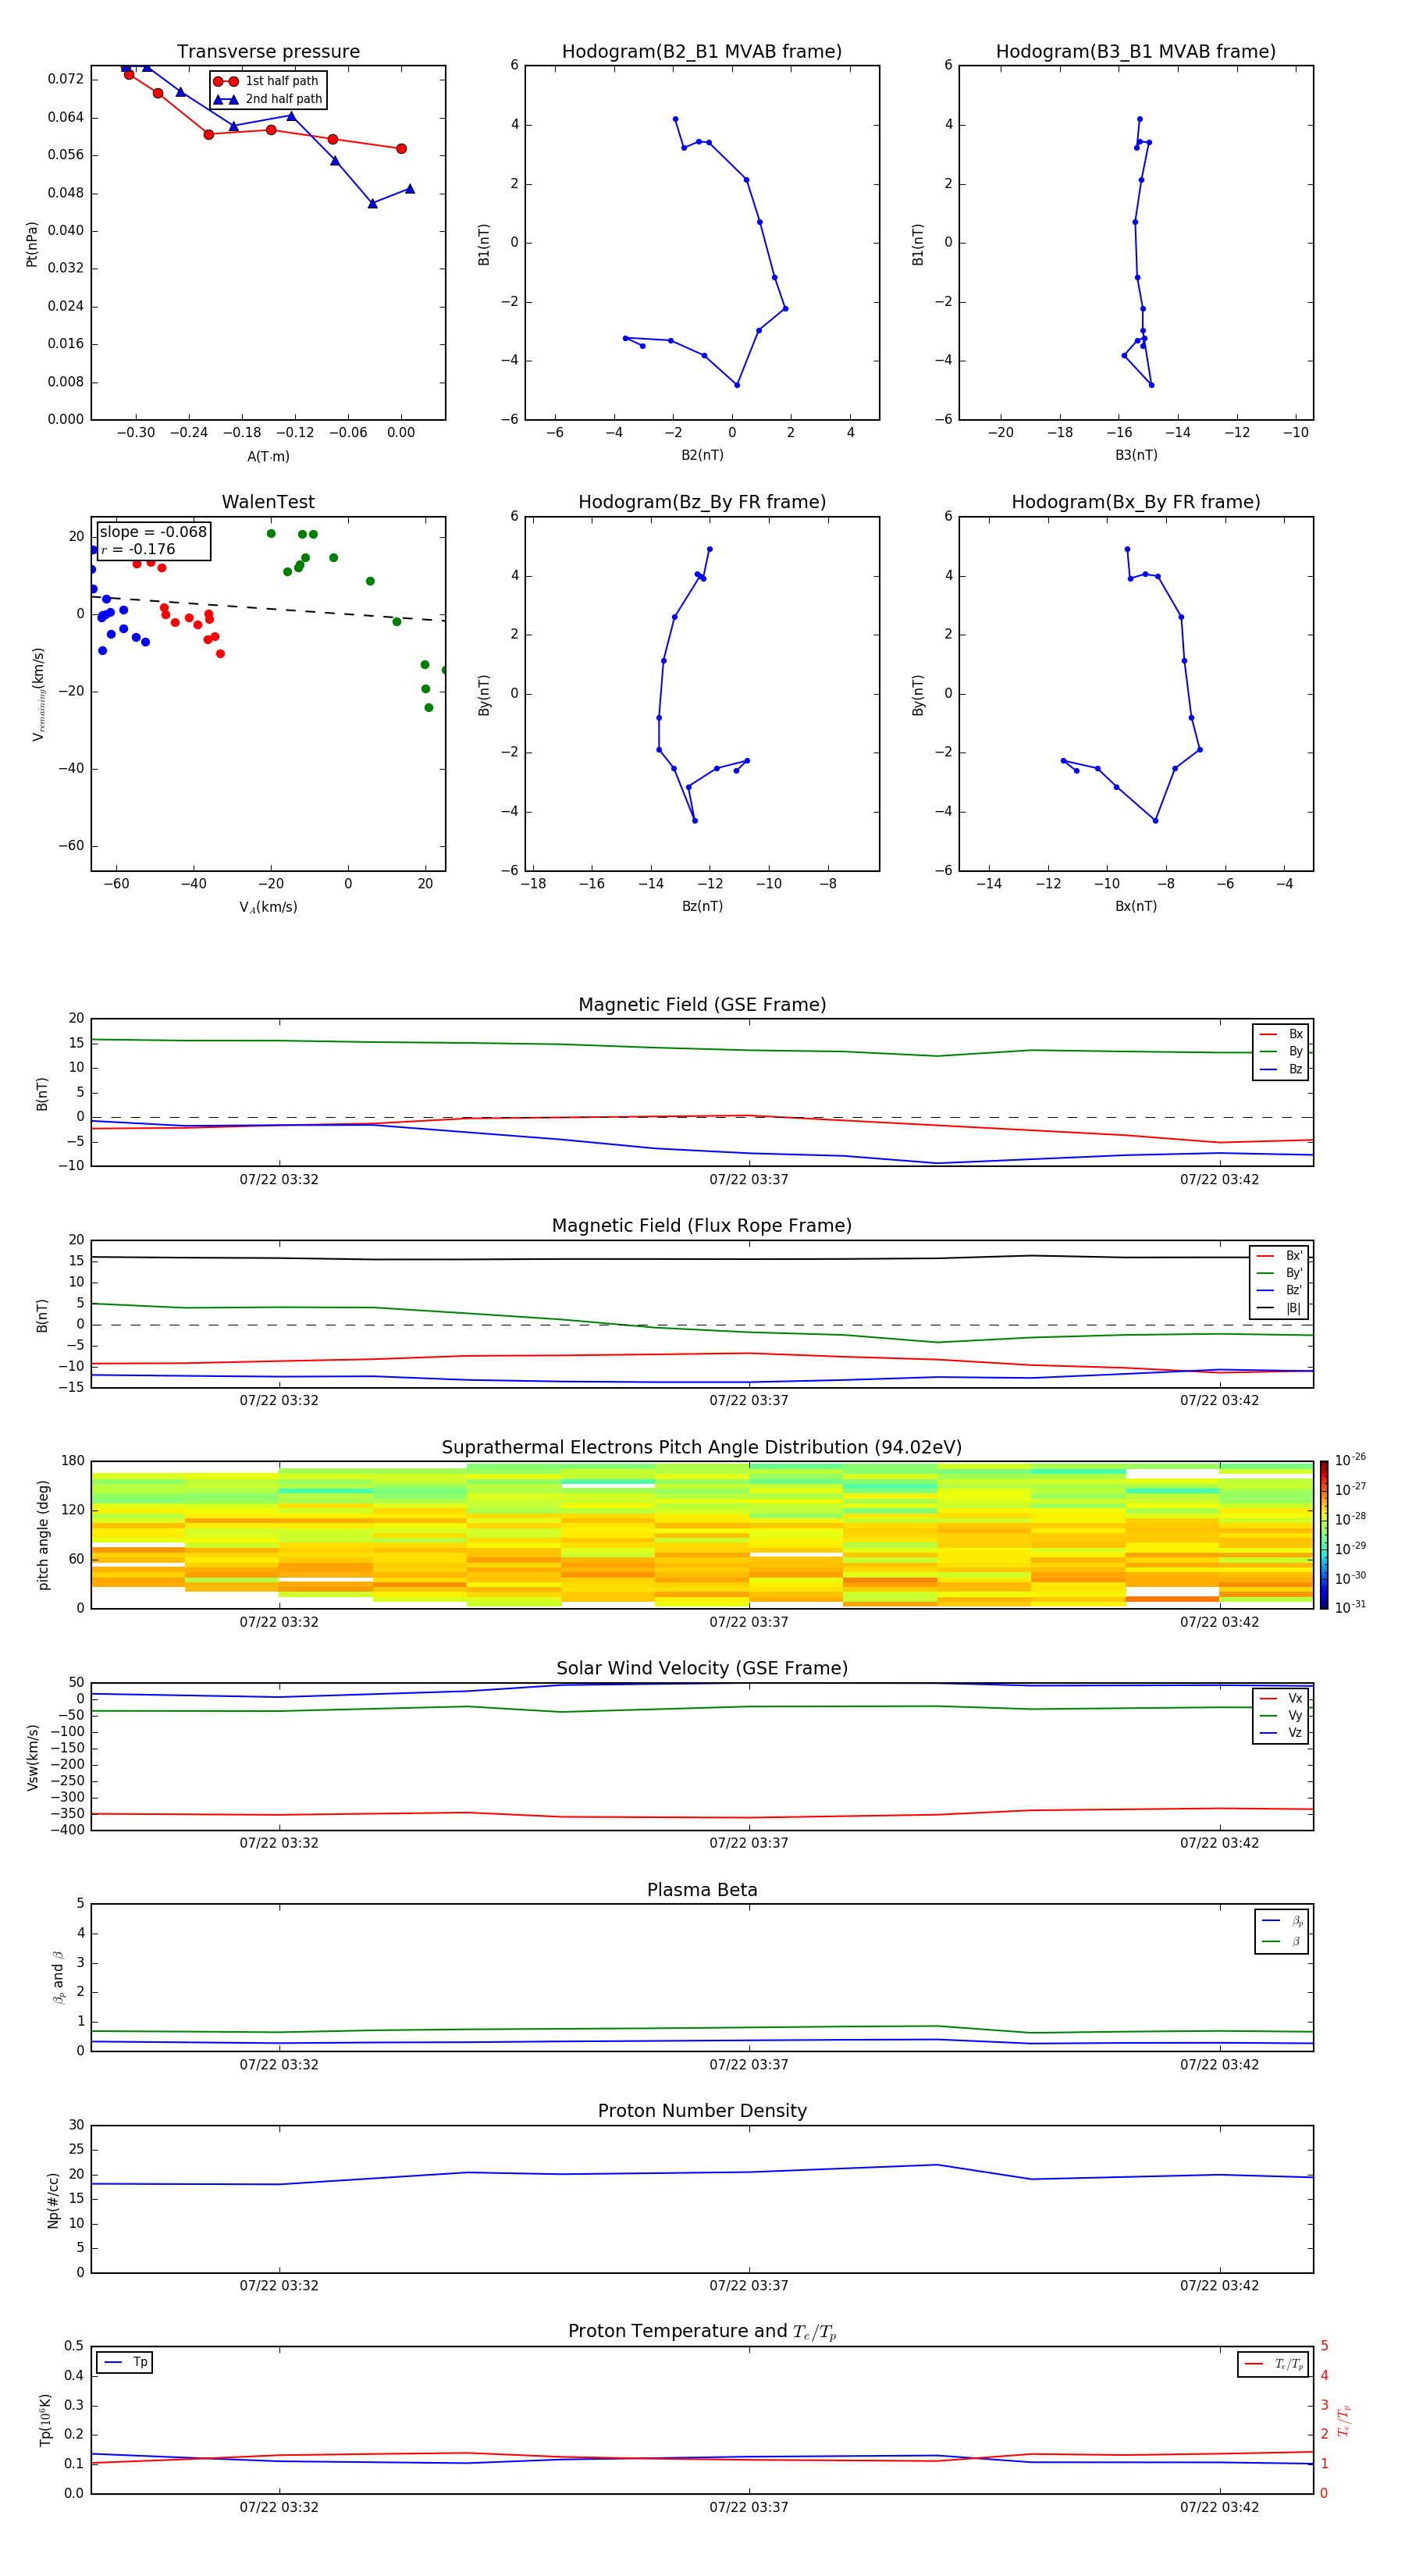
Task: Select the colorbar's top 10^-26 label
Action: (1350, 1460)
